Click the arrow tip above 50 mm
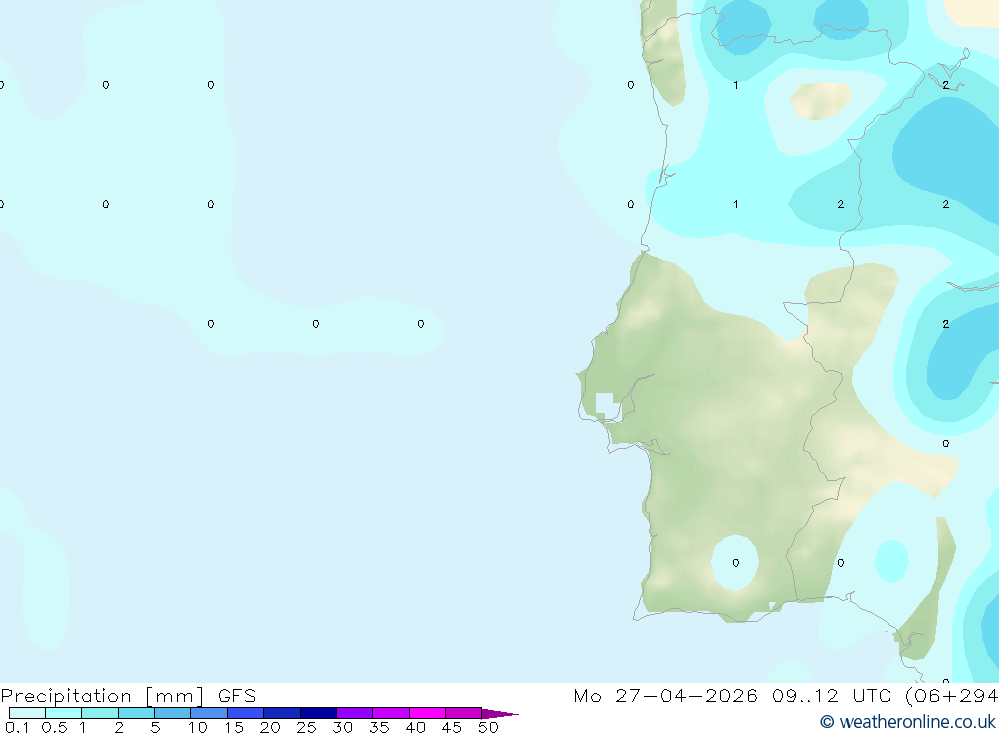This screenshot has height=733, width=1000. pyautogui.click(x=500, y=713)
